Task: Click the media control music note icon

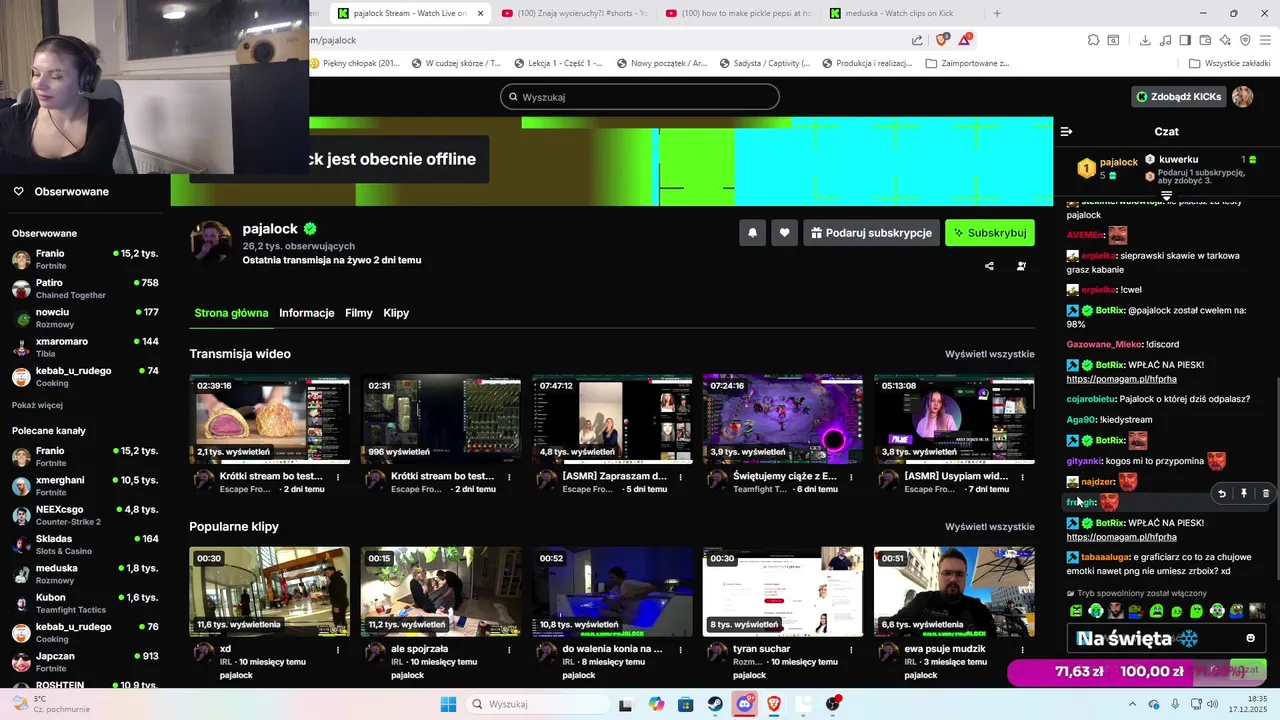Action: click(x=1165, y=40)
